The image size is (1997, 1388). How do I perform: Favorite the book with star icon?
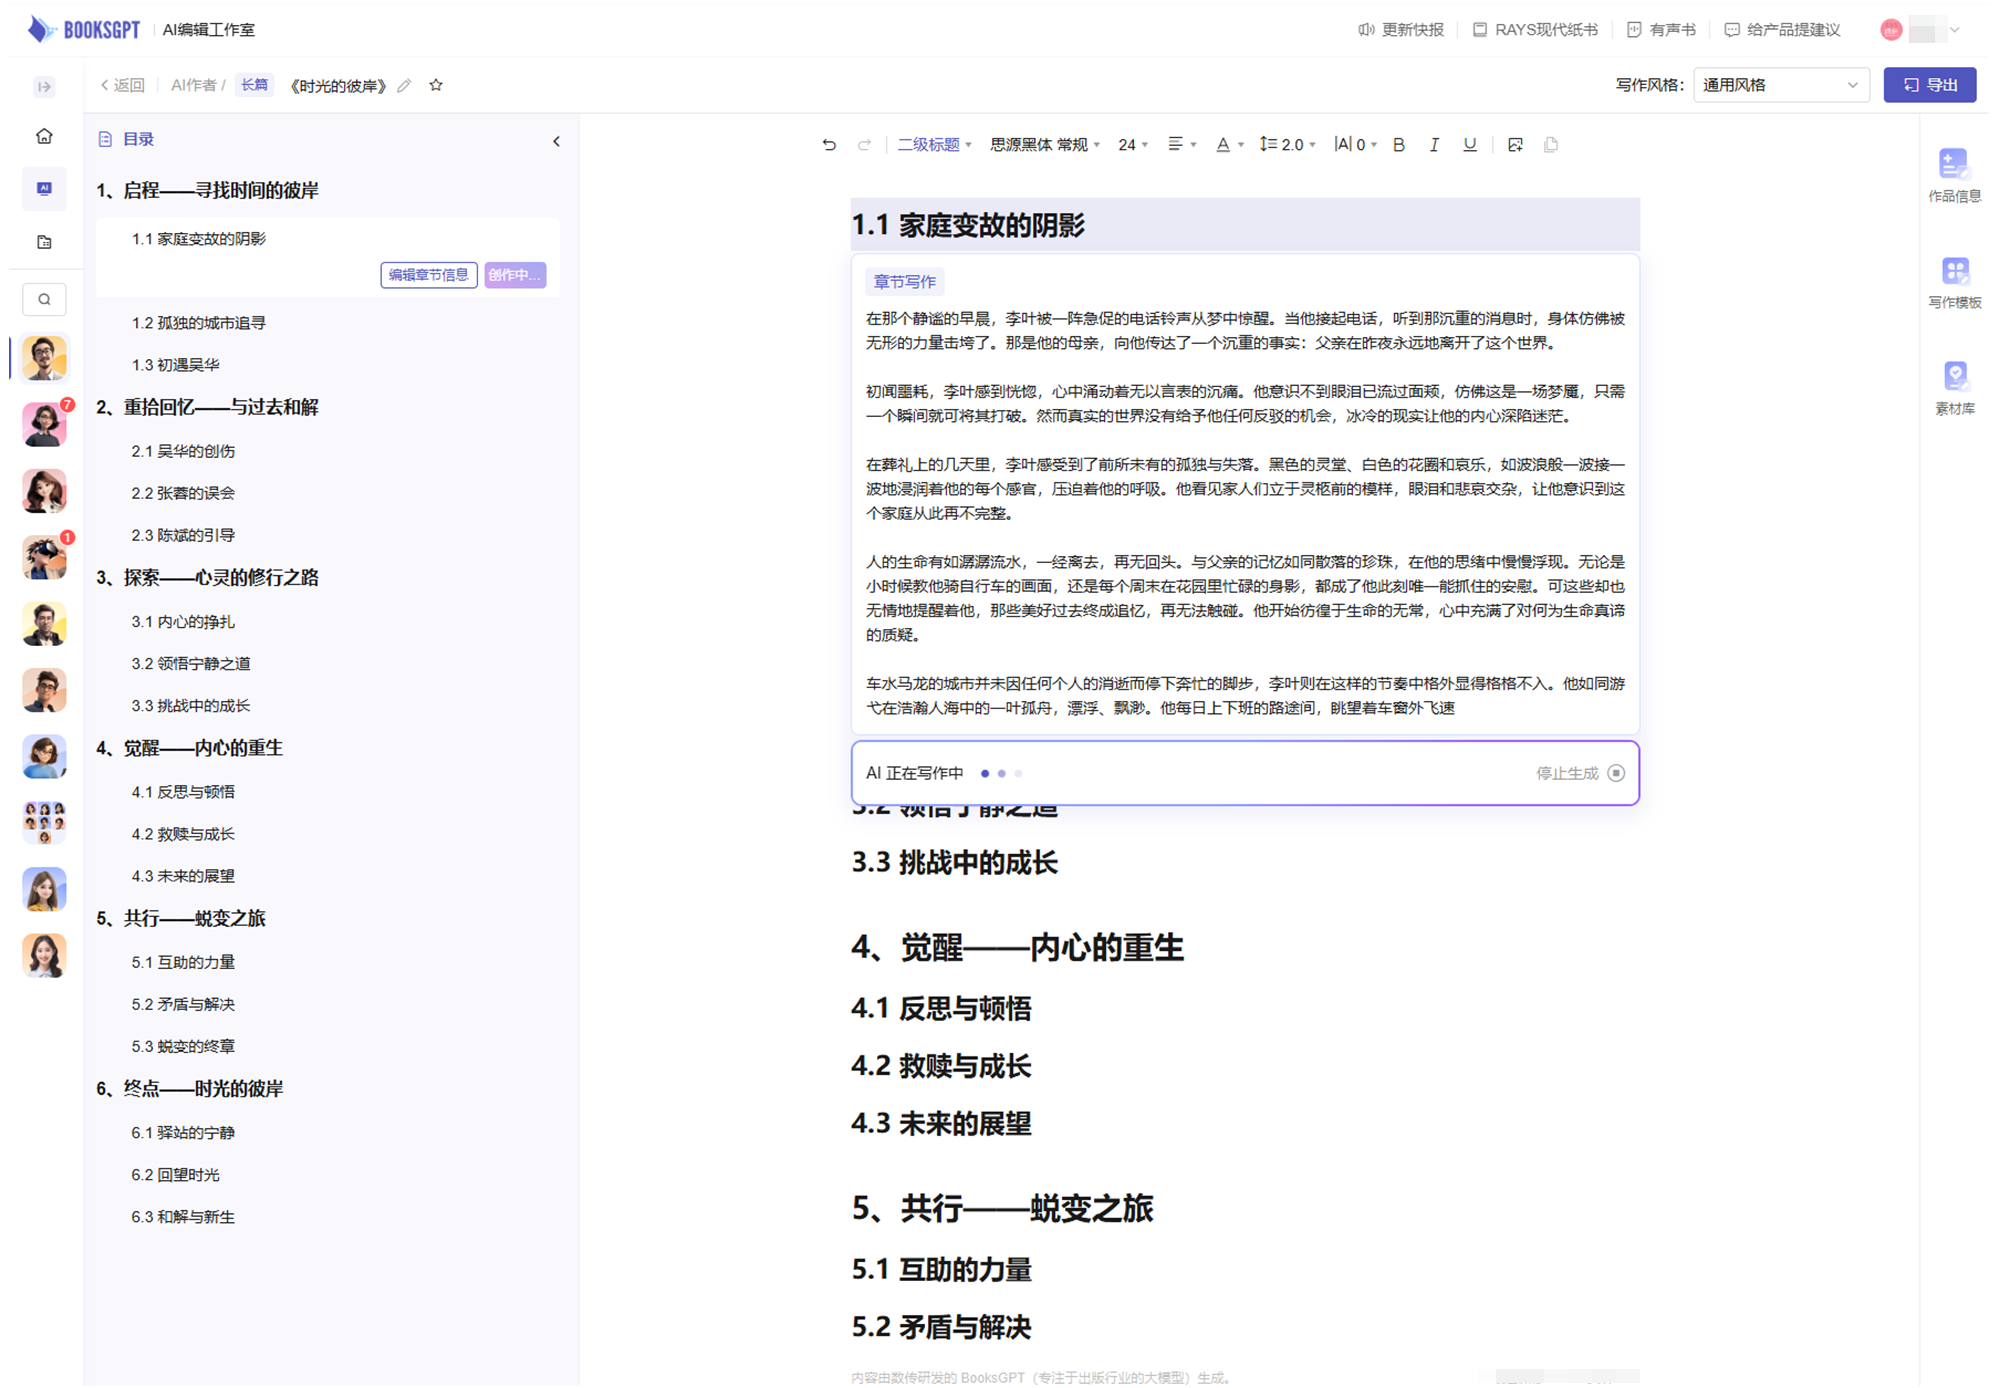click(436, 85)
